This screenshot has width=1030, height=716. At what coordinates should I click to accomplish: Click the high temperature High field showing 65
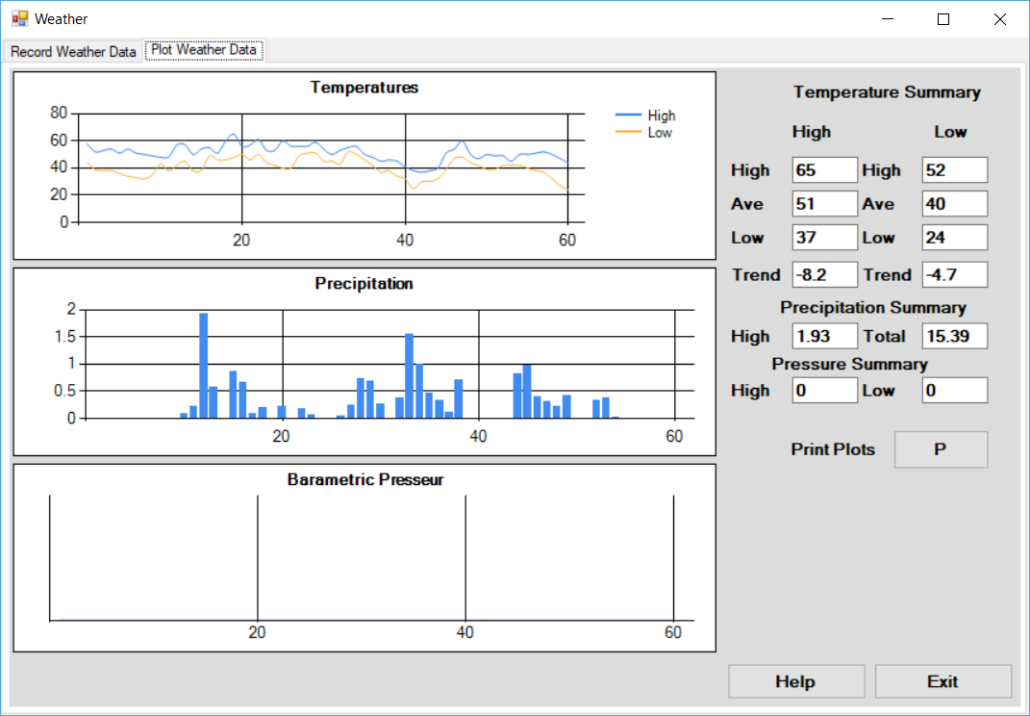pos(824,170)
